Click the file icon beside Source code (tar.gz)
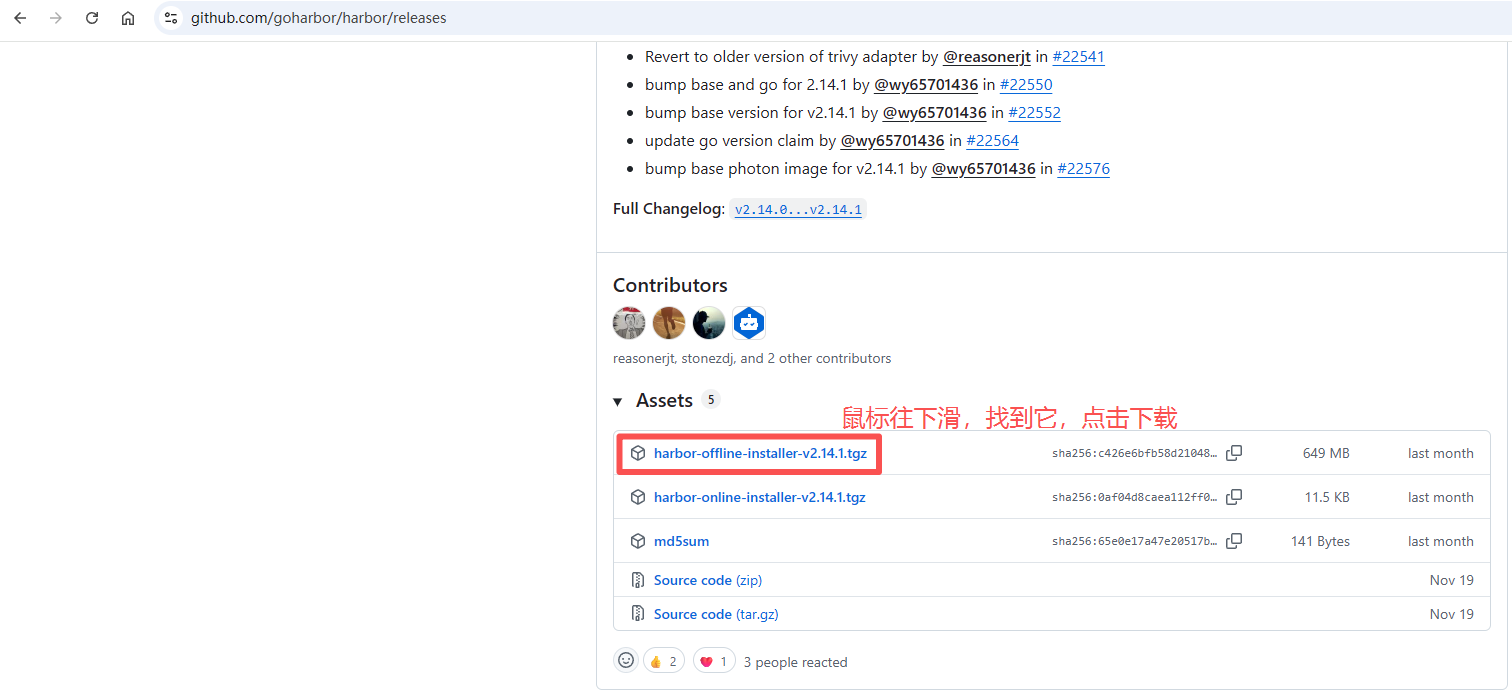Image resolution: width=1512 pixels, height=693 pixels. 638,614
